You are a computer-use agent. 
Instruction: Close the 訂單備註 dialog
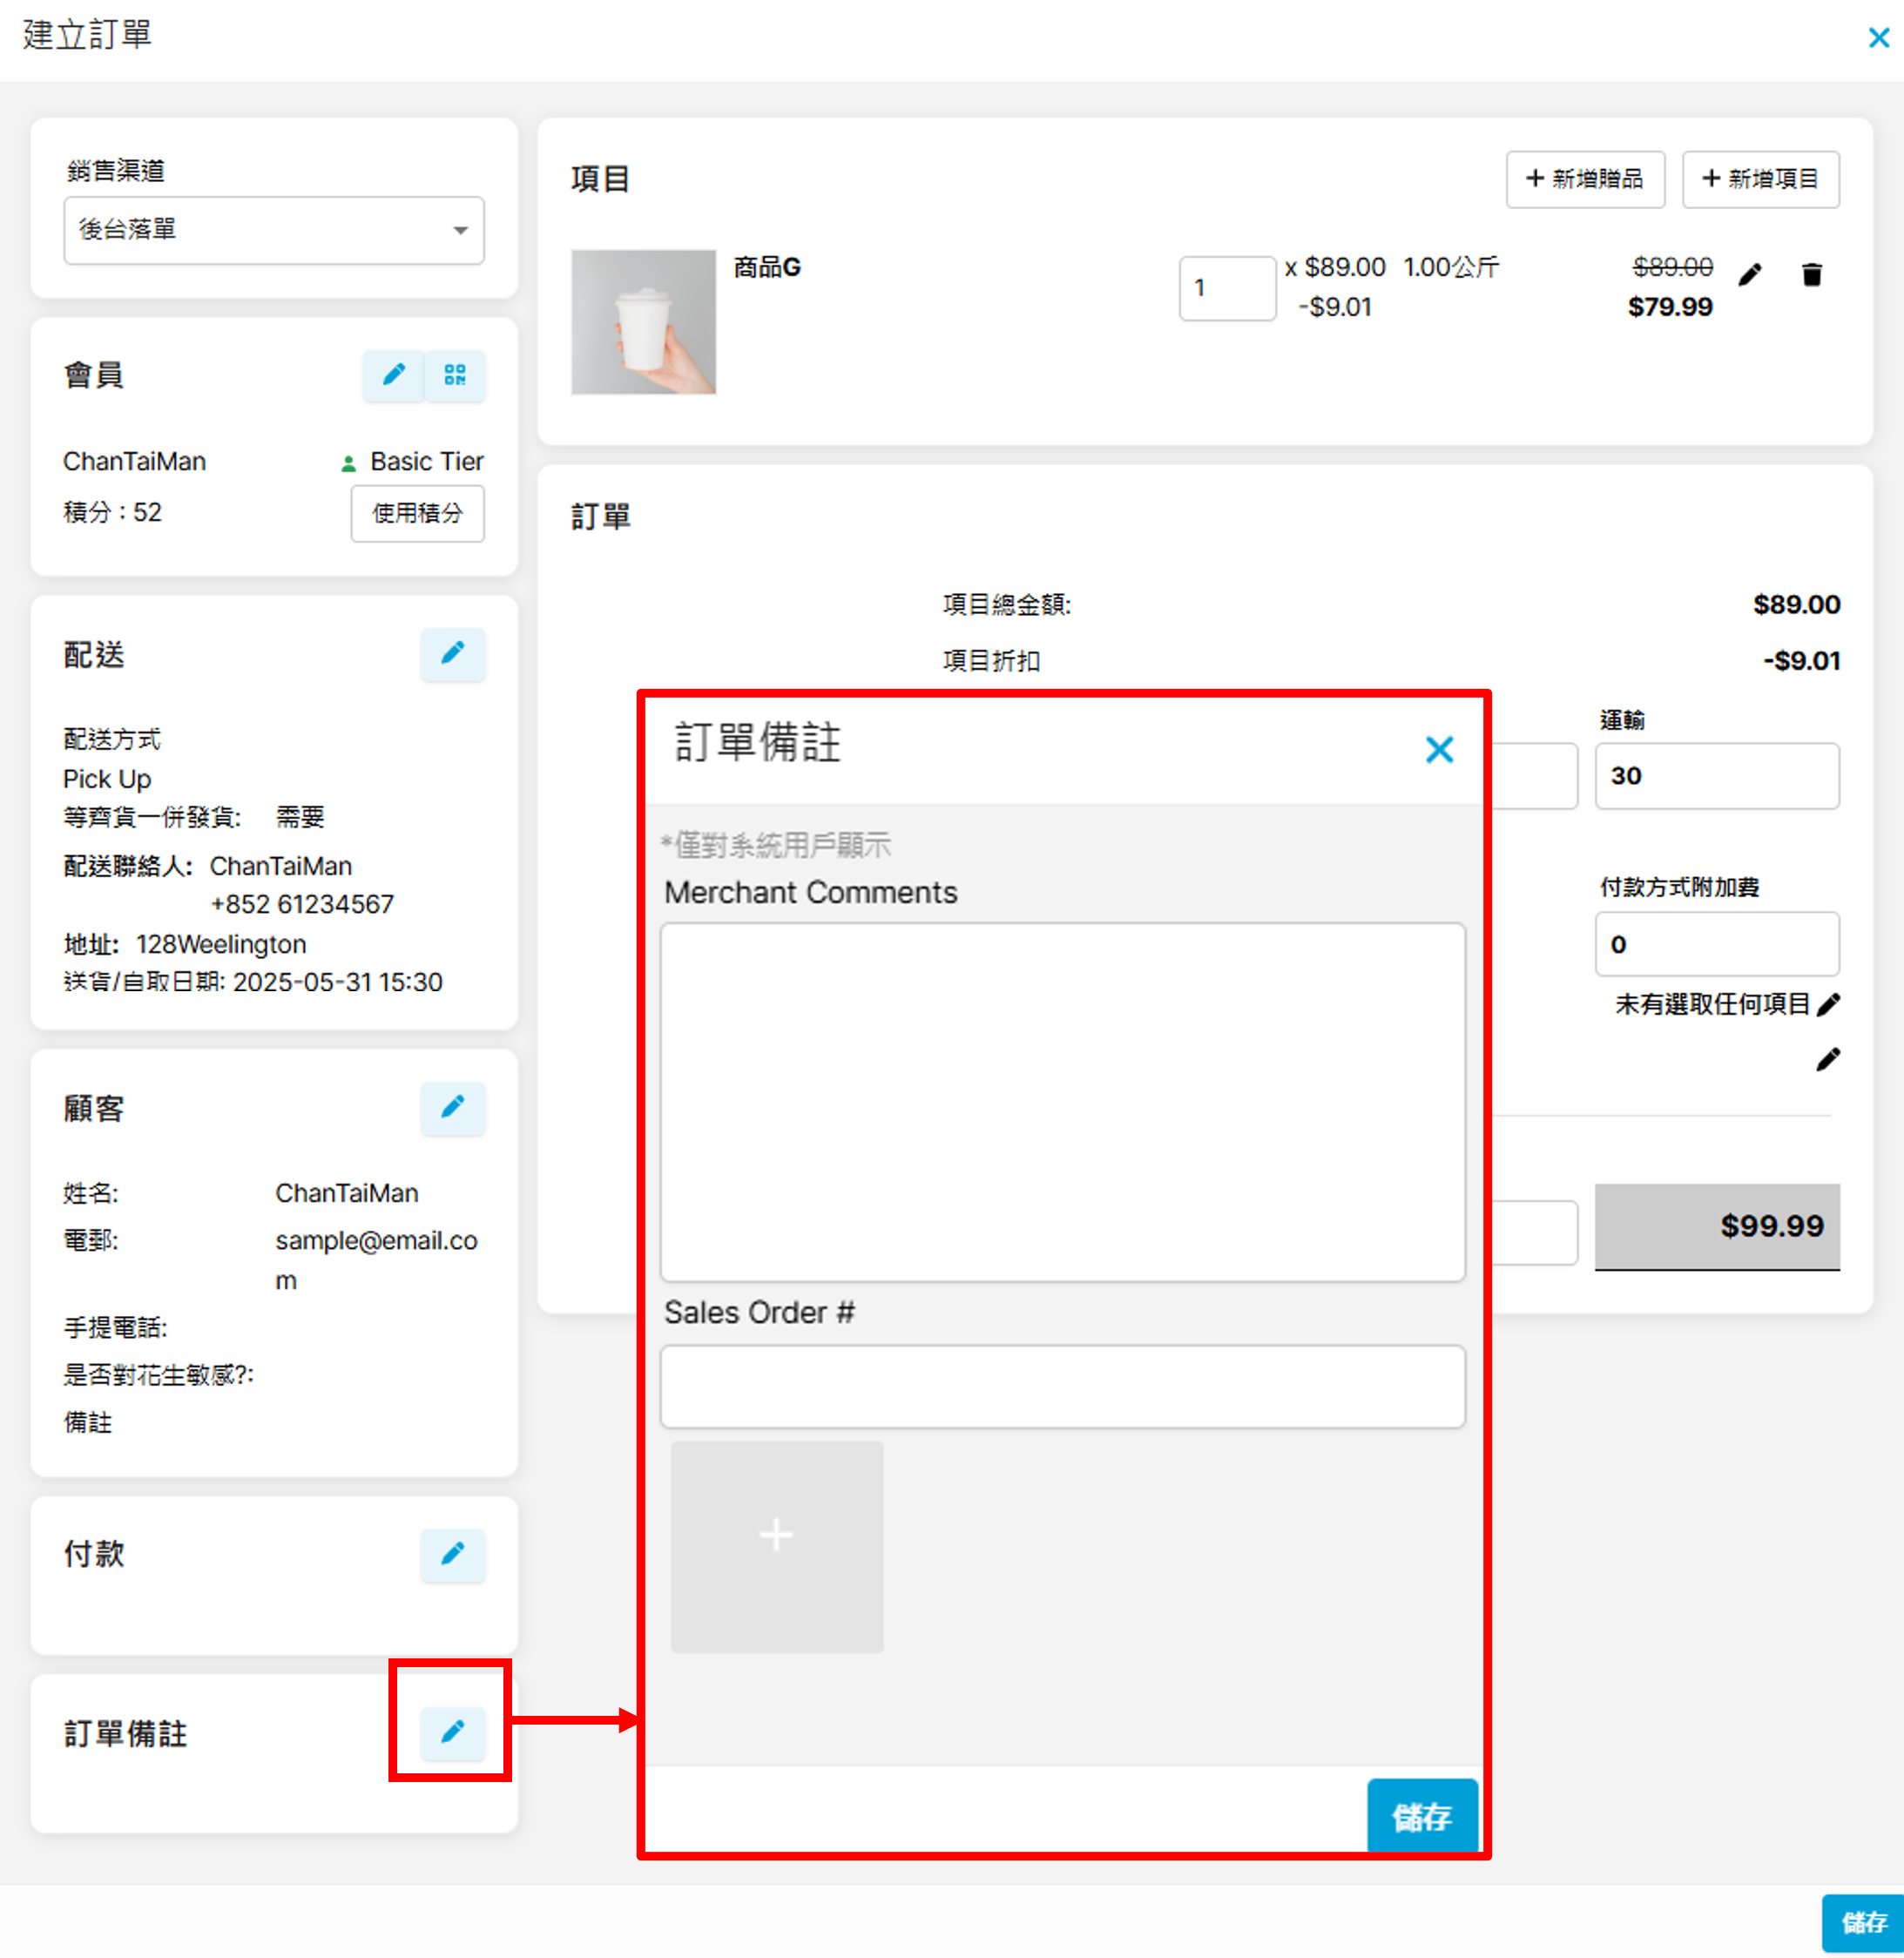(1438, 749)
